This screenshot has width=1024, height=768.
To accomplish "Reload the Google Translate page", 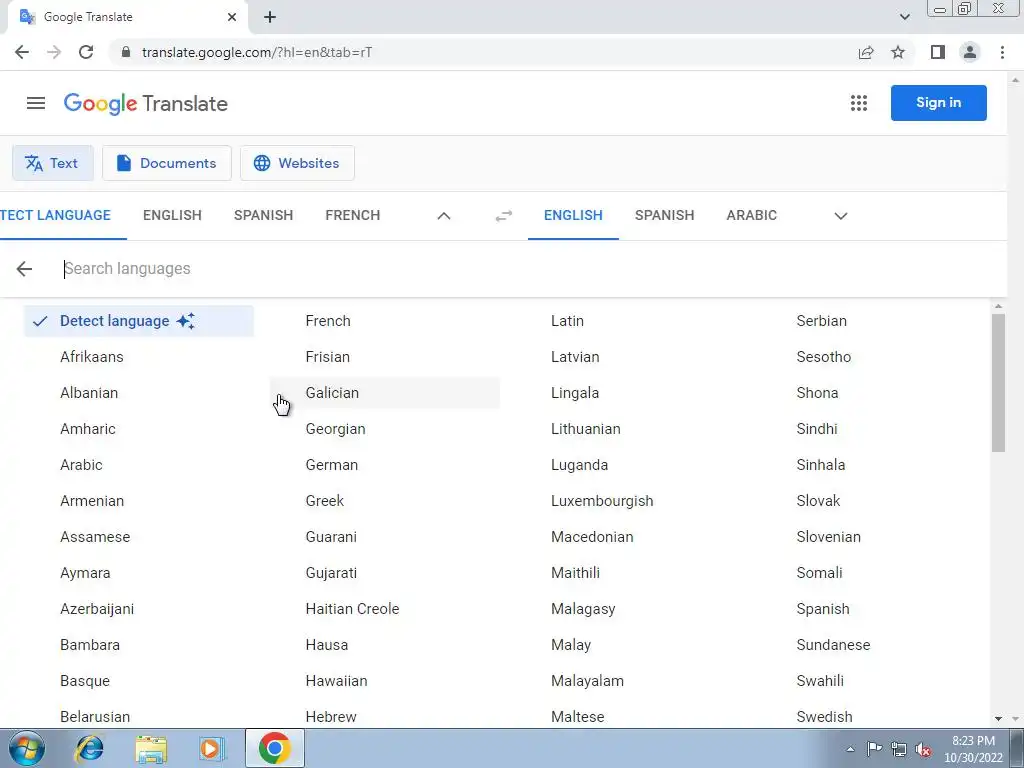I will (x=86, y=52).
